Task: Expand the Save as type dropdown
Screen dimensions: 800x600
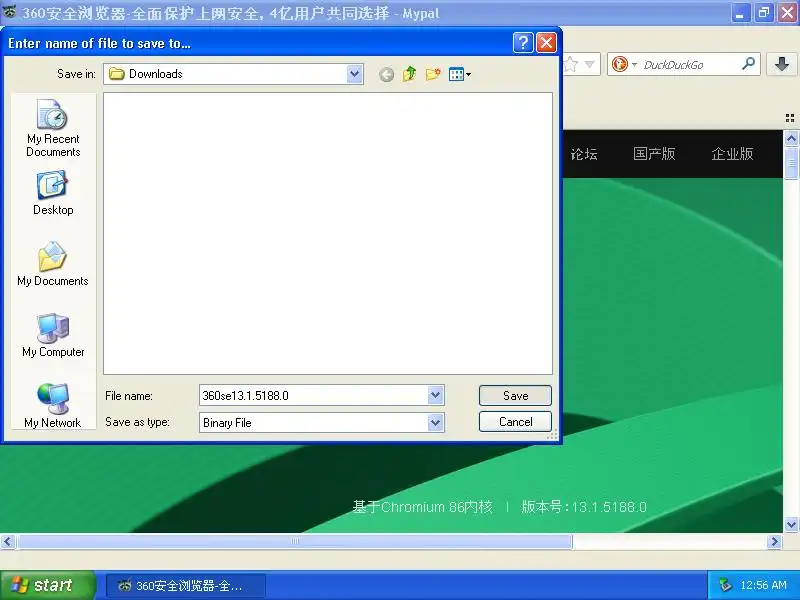Action: [435, 422]
